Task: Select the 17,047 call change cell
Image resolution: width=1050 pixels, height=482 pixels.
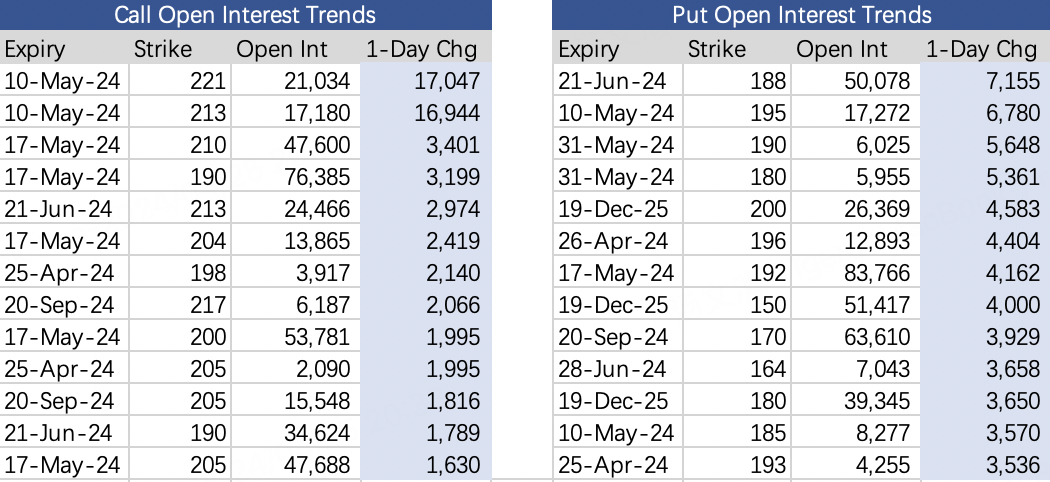Action: pyautogui.click(x=447, y=81)
